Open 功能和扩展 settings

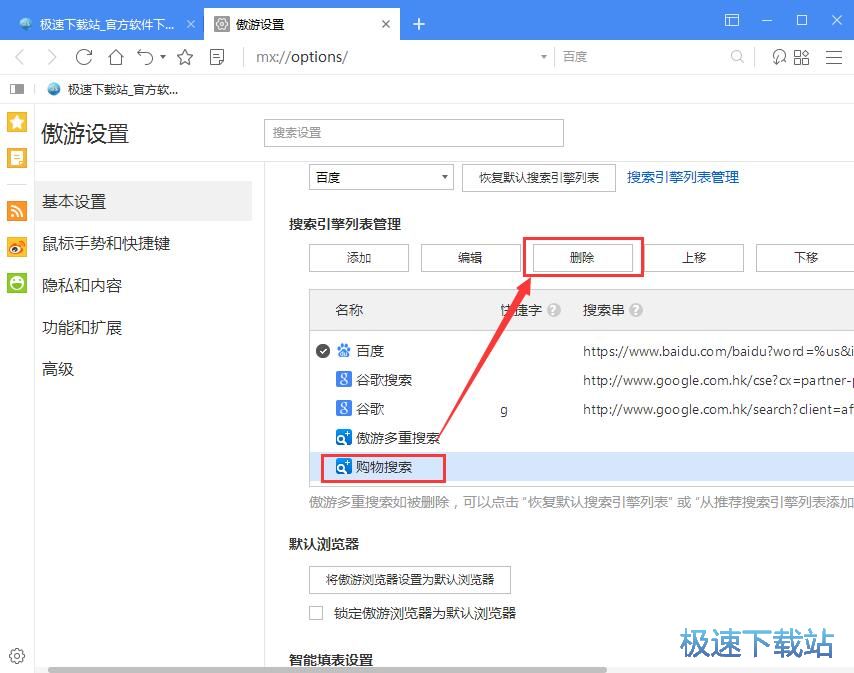82,327
